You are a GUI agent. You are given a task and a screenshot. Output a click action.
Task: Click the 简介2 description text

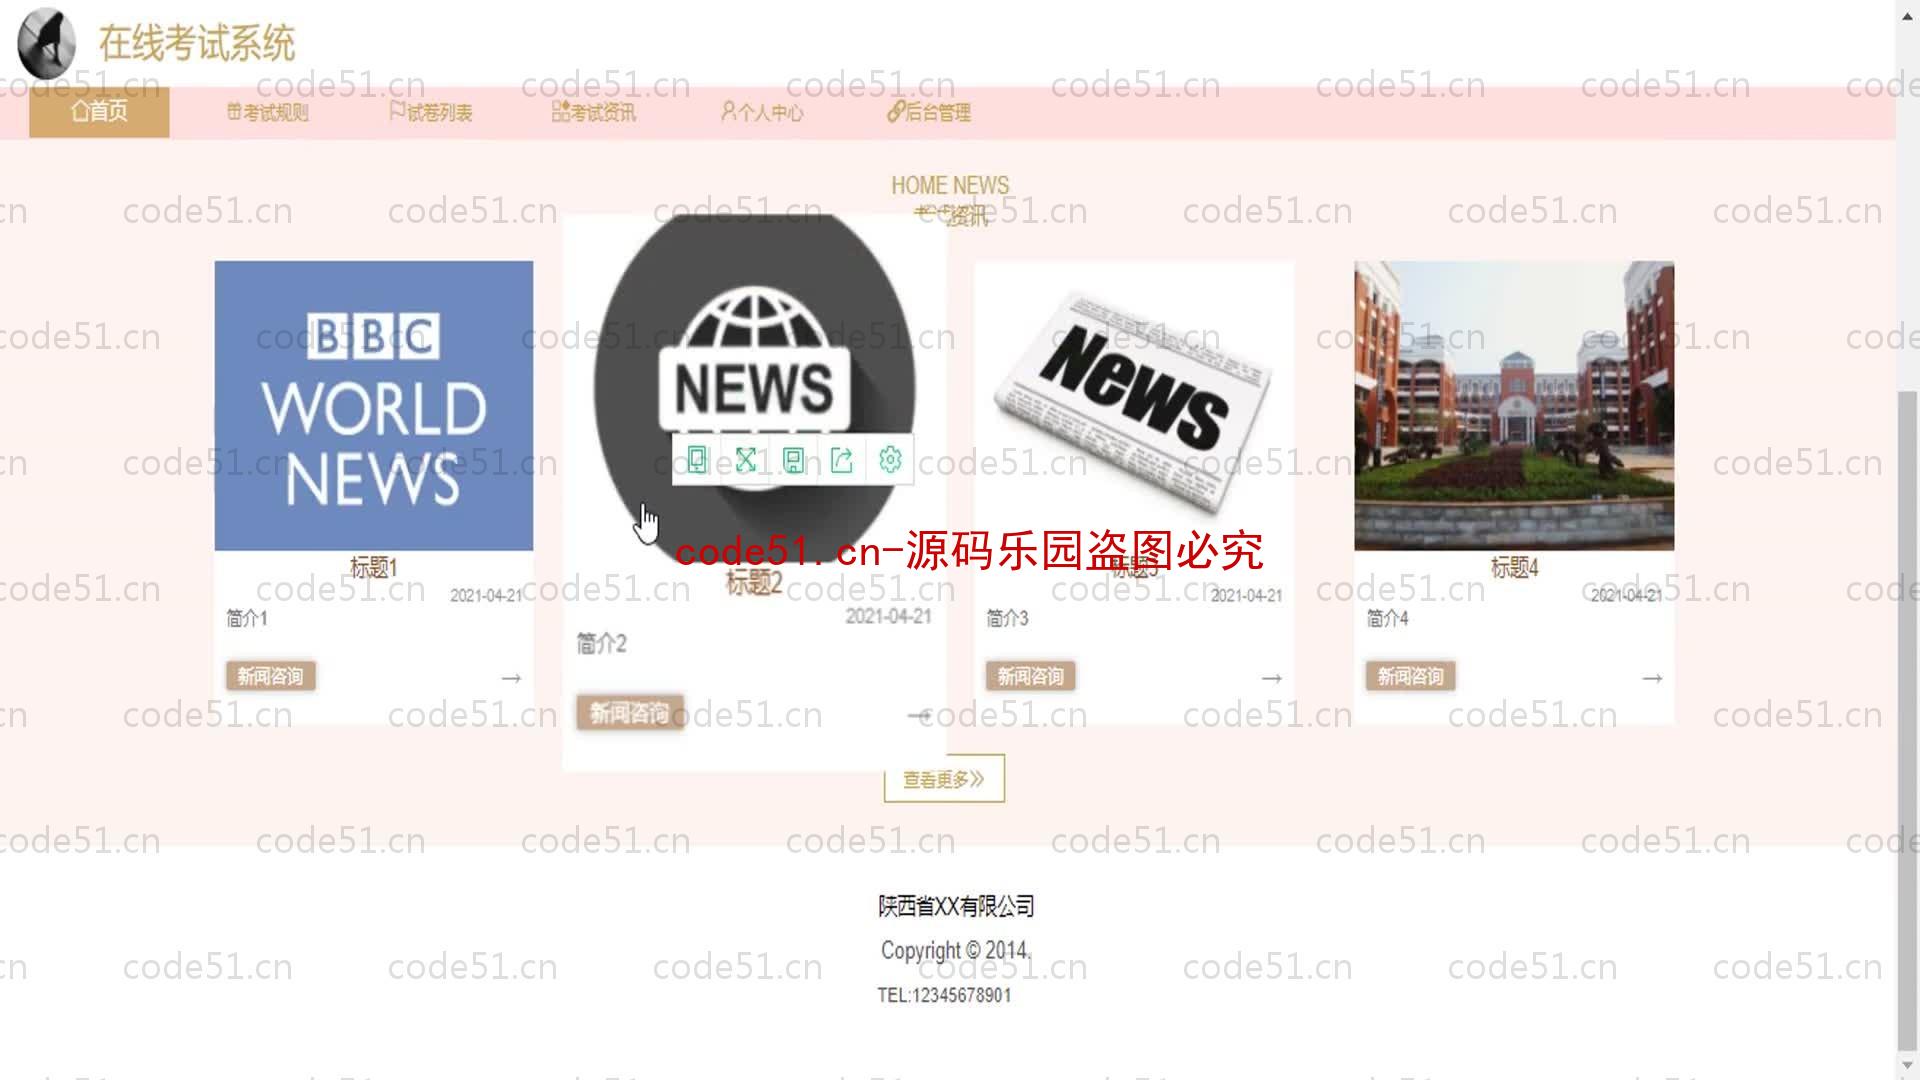tap(601, 644)
